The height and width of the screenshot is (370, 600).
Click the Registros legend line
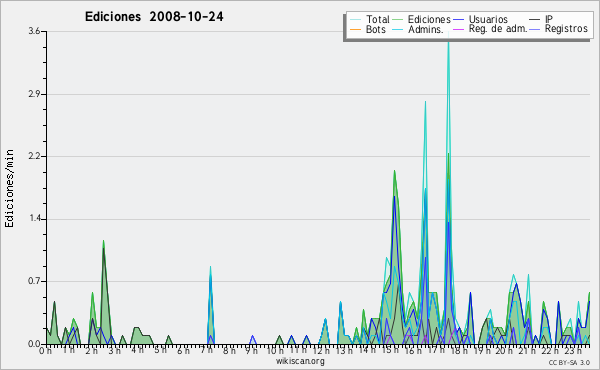point(535,29)
